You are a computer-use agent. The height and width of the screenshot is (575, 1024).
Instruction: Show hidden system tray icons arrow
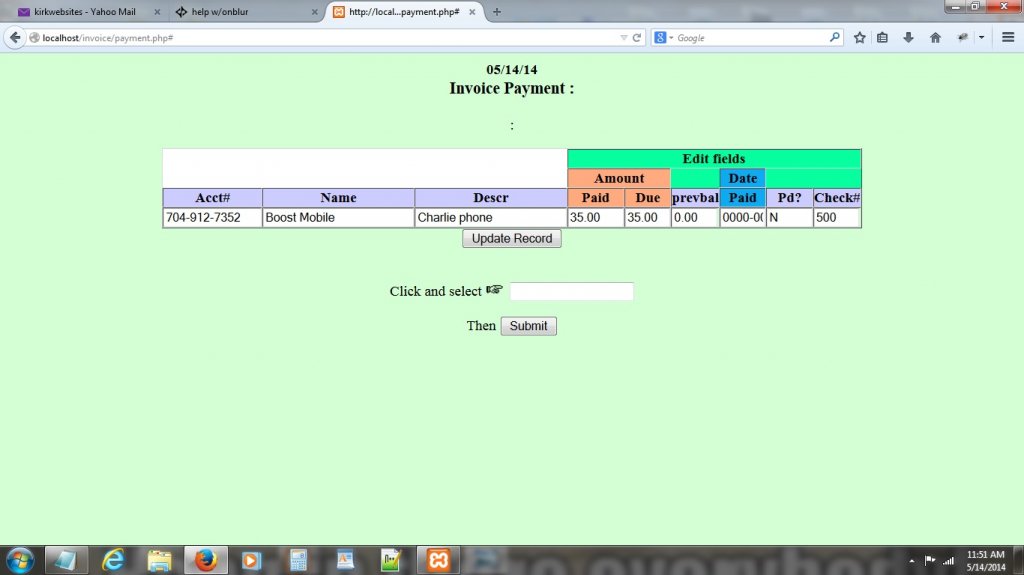pos(912,561)
